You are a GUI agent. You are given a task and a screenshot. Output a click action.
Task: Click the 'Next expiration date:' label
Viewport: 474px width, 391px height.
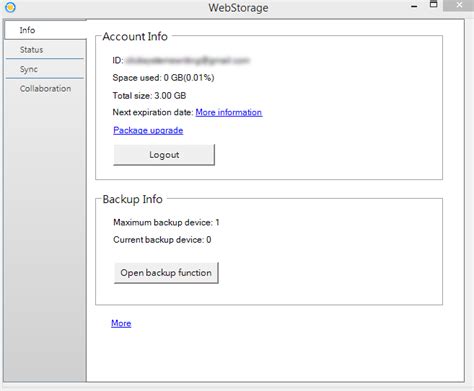click(153, 112)
